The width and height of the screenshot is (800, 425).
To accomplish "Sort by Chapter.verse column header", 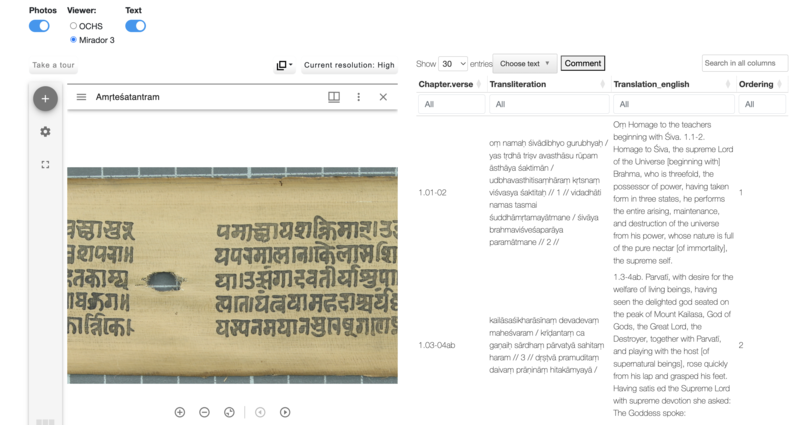I will [x=449, y=84].
